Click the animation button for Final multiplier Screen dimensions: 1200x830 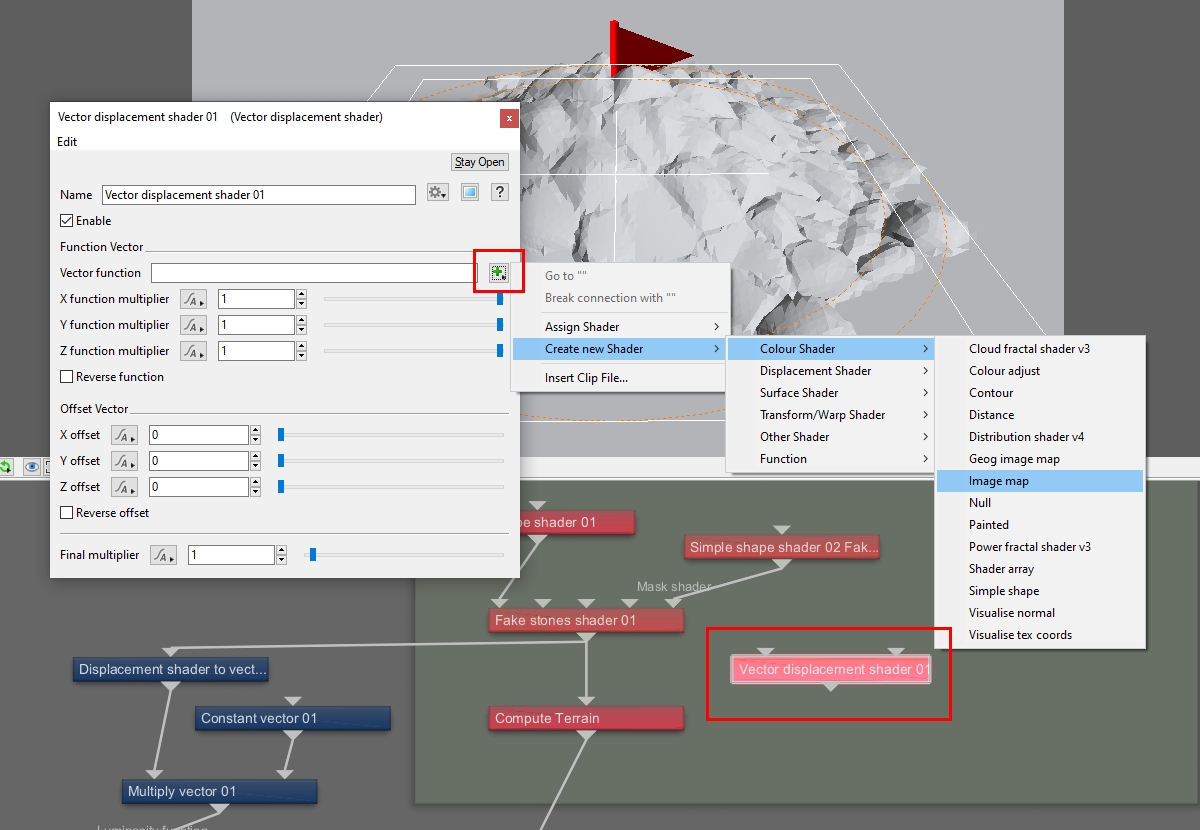(x=163, y=555)
